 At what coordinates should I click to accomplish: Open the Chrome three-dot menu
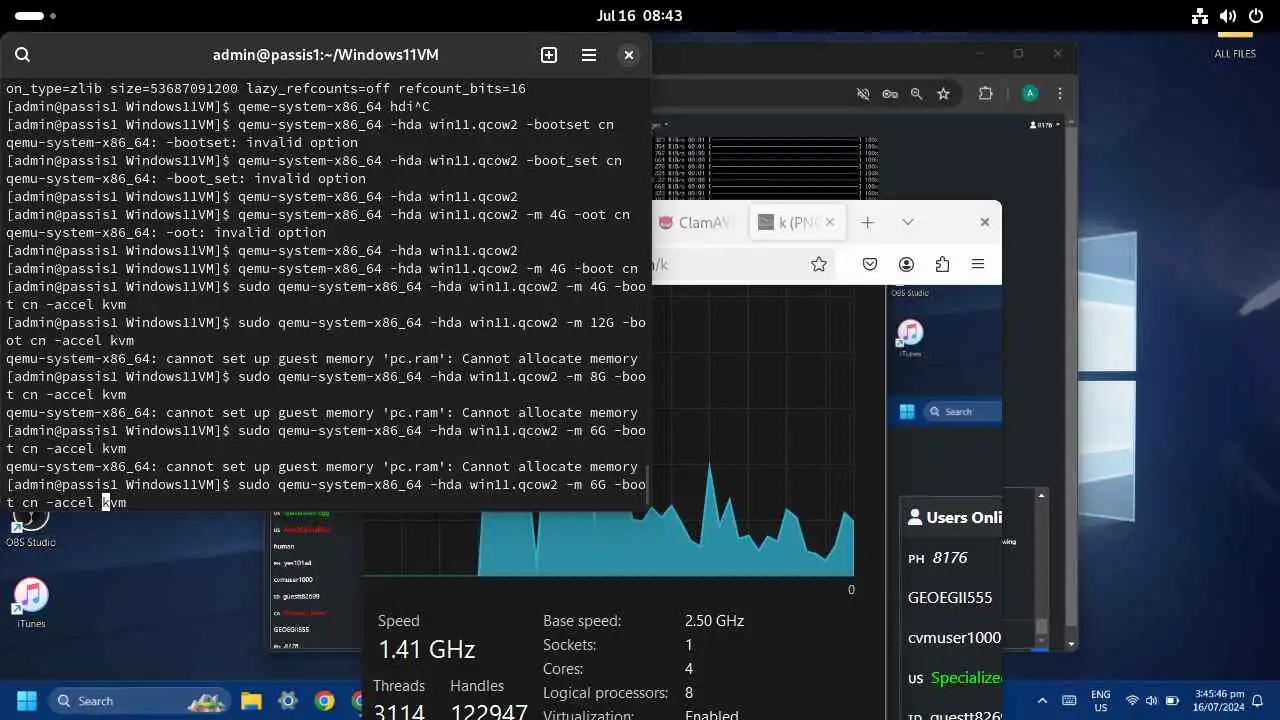coord(1060,94)
